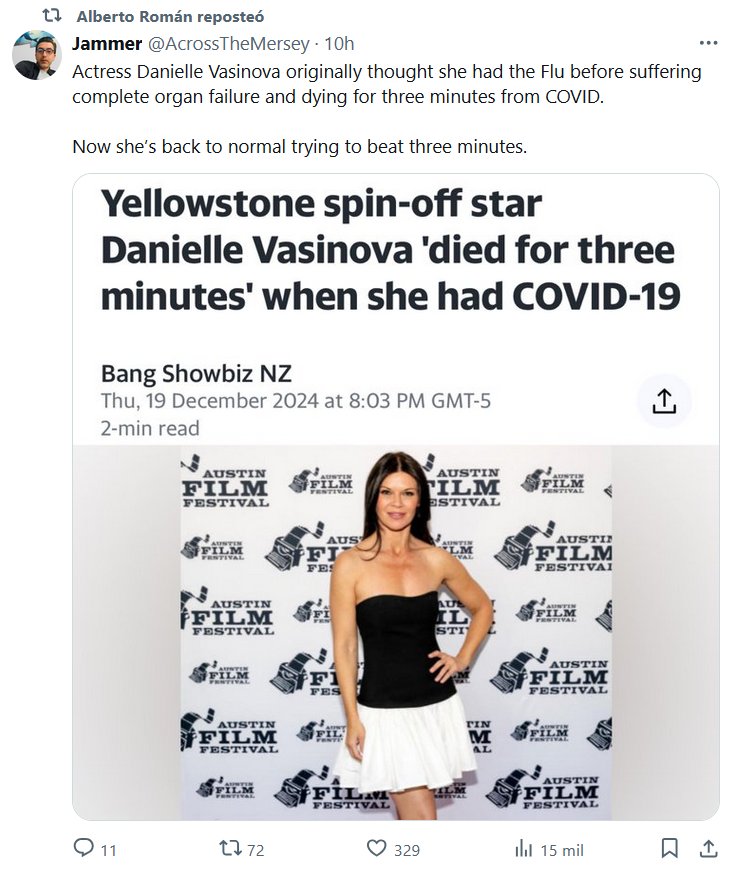Click the tweet text about Danielle Vasinova

(386, 84)
